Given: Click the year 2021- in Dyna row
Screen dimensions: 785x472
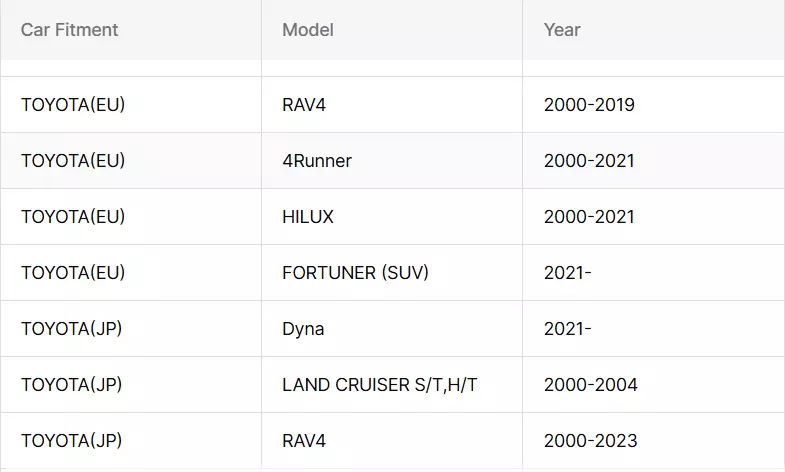Looking at the screenshot, I should click(567, 329).
